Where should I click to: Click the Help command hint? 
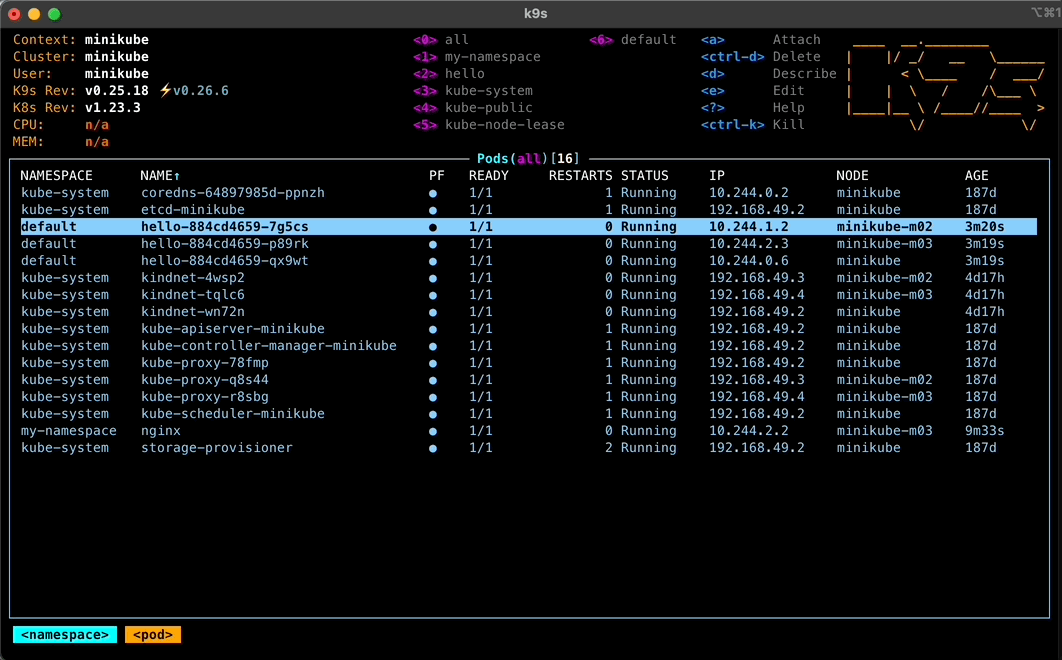[752, 108]
